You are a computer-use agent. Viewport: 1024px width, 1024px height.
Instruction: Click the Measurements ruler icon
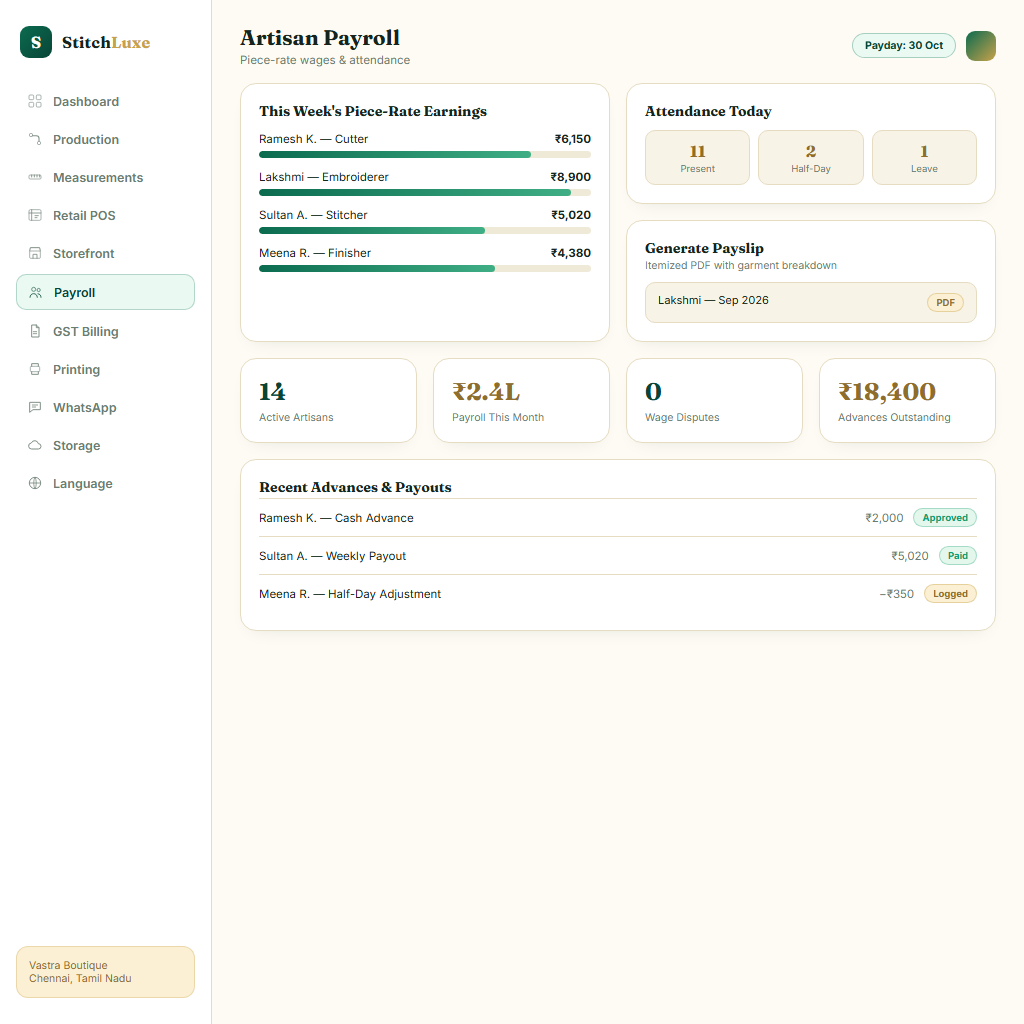tap(35, 177)
